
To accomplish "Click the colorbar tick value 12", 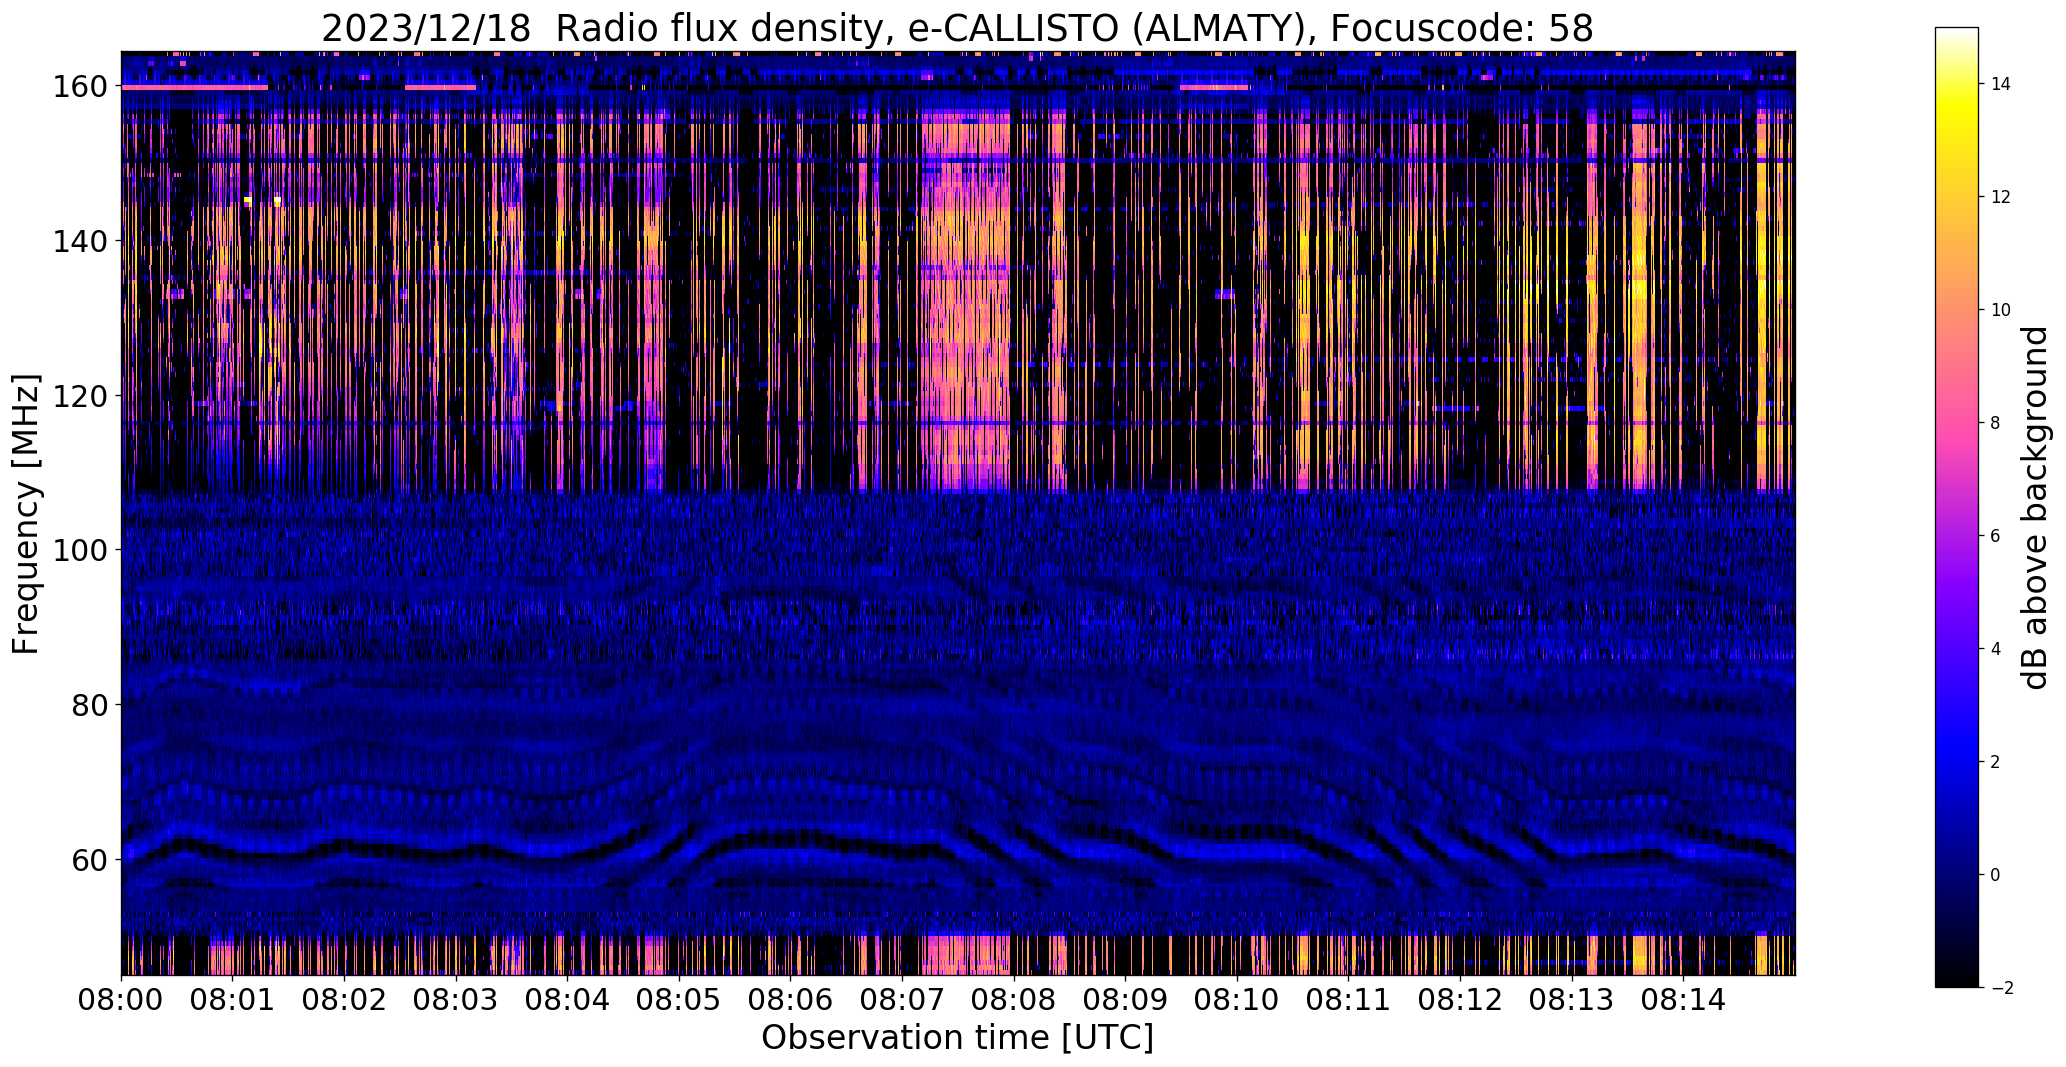I will tap(2001, 197).
